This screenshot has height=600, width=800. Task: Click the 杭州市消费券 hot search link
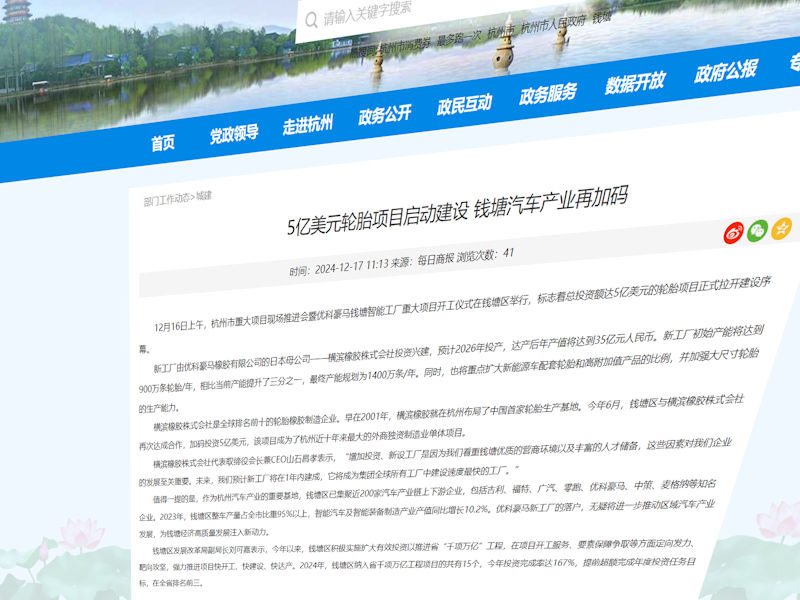(x=405, y=45)
